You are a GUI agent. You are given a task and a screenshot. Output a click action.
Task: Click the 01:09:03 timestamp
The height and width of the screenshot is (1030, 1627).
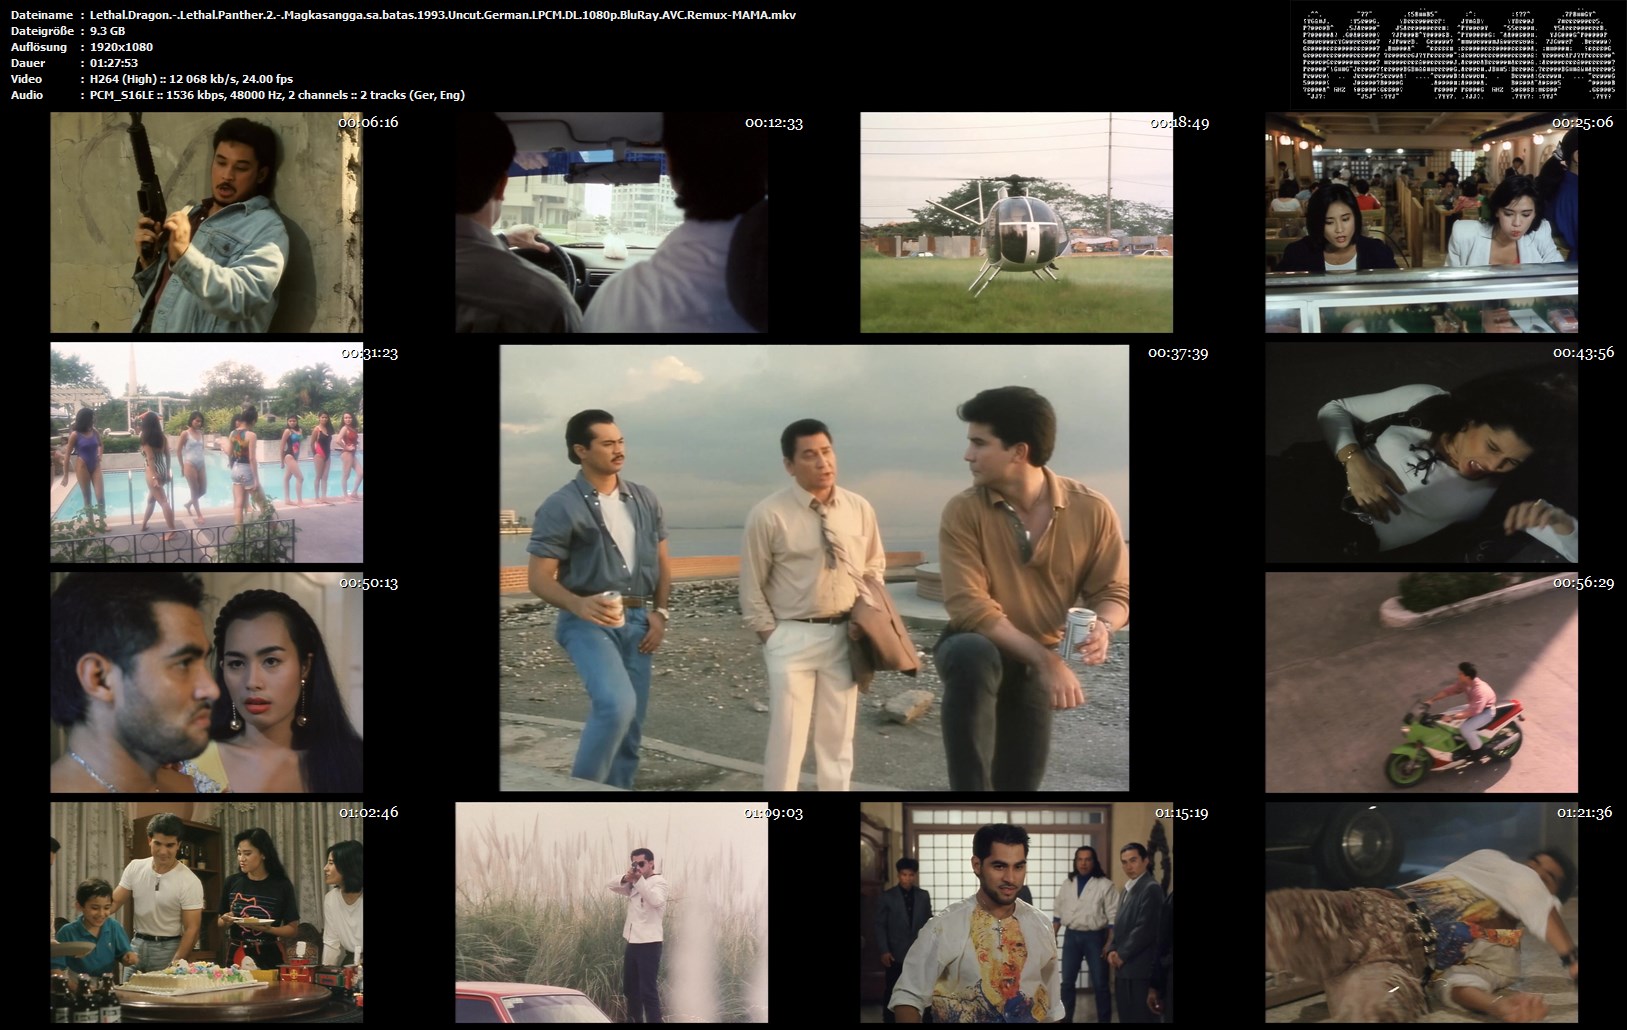774,812
